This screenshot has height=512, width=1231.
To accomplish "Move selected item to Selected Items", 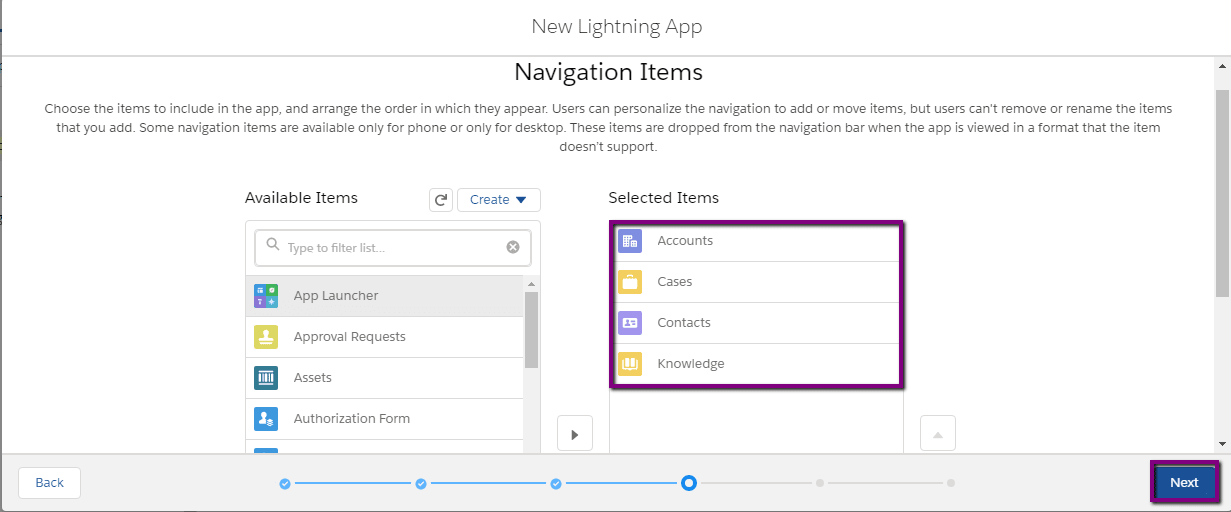I will click(x=575, y=434).
